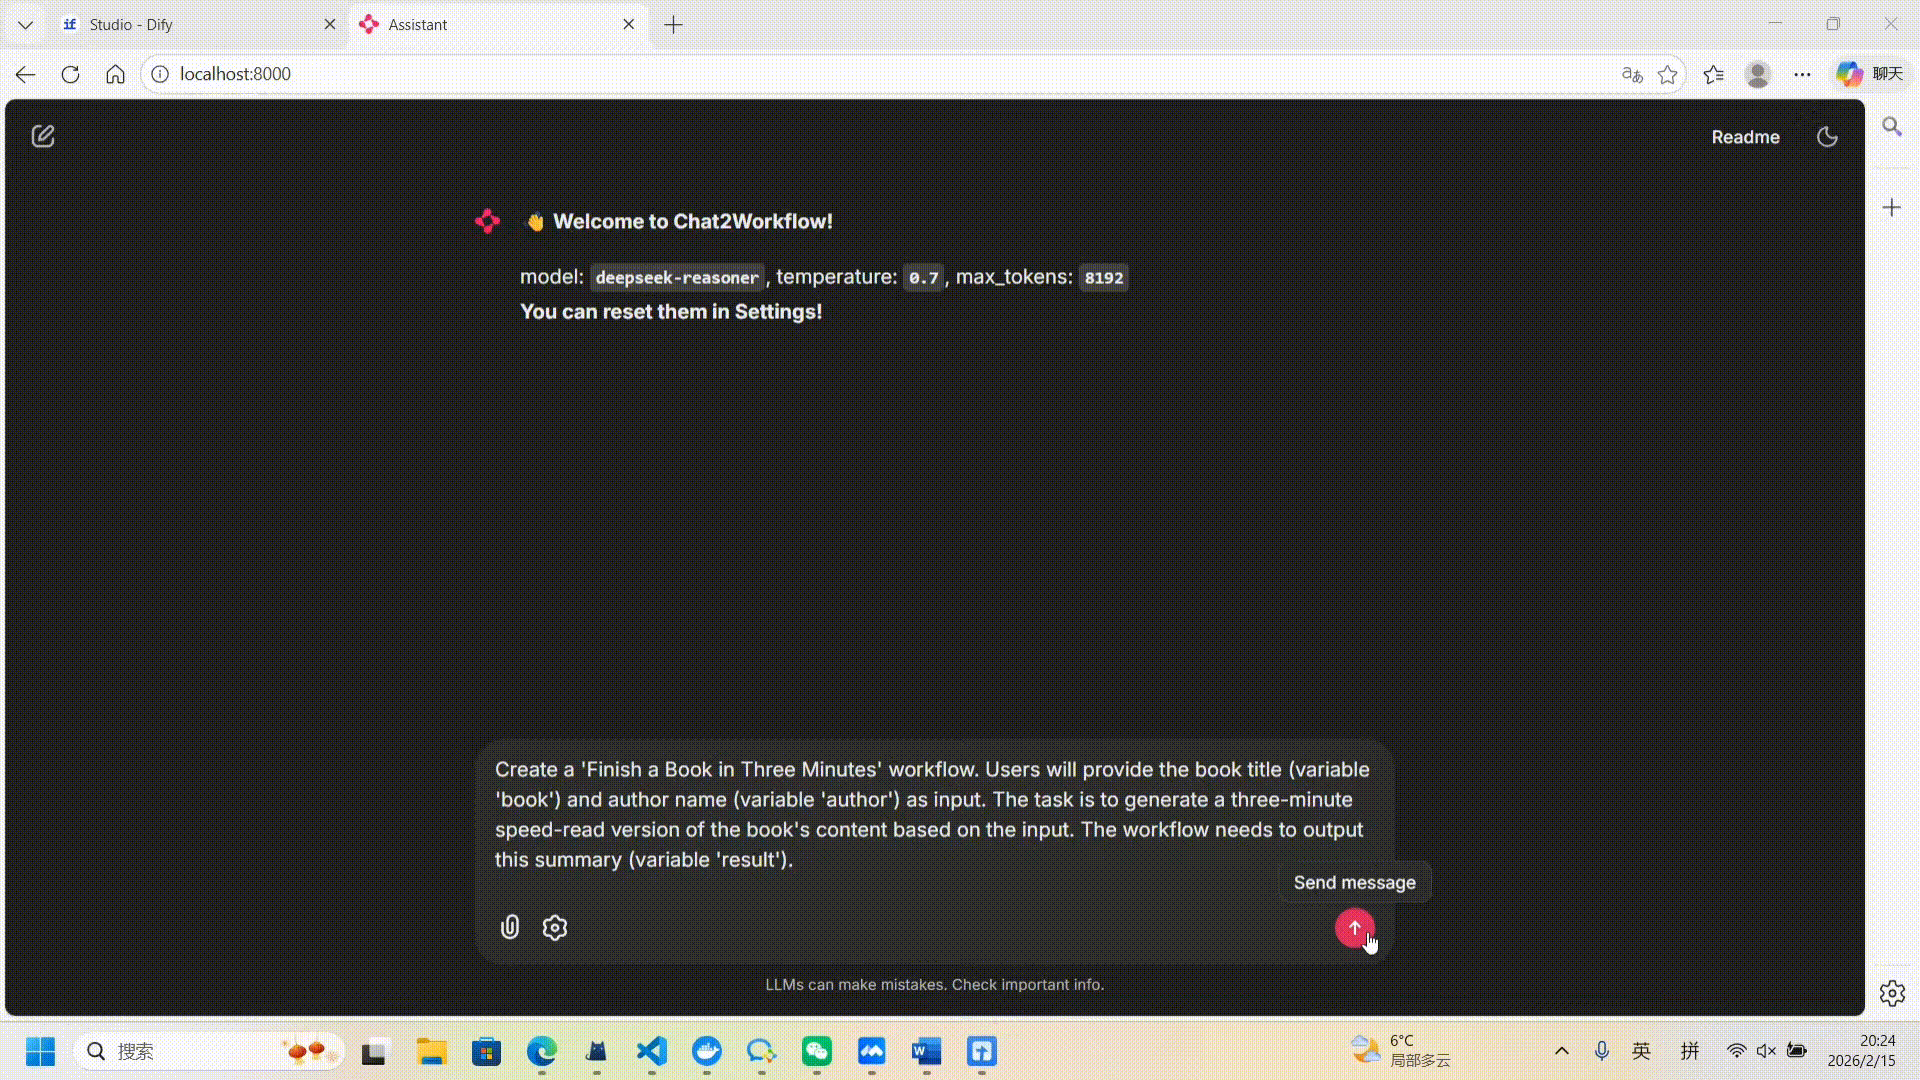Toggle dark mode with the moon icon
The image size is (1920, 1080).
1827,137
